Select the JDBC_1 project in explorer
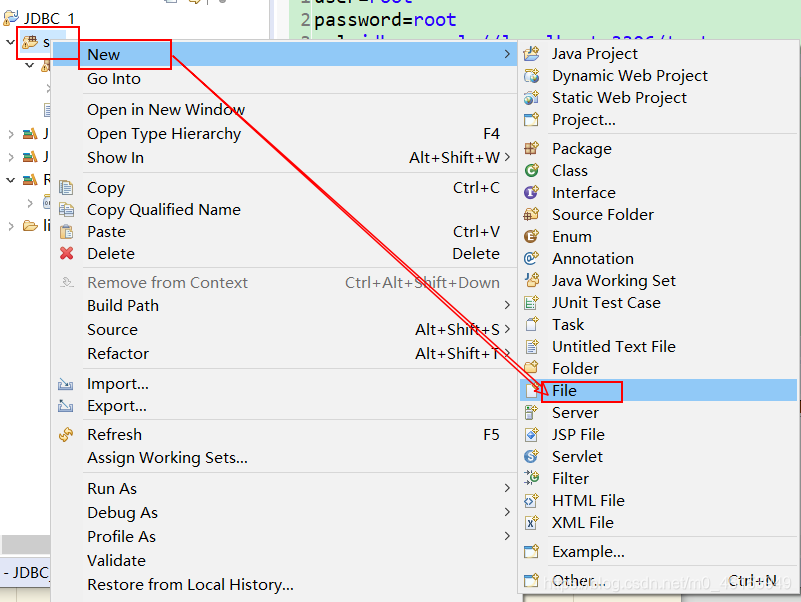The image size is (801, 602). [x=49, y=18]
